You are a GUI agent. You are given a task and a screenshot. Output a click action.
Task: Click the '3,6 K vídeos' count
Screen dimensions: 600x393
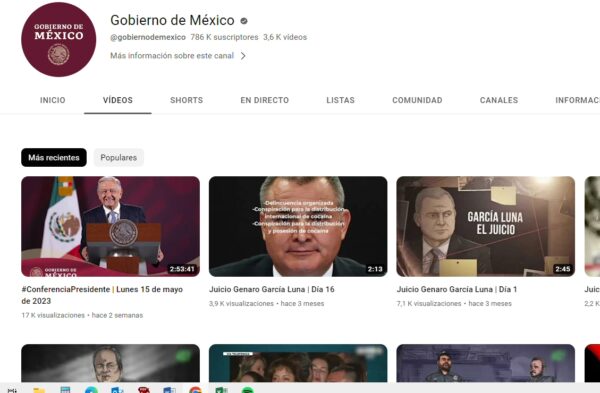coord(285,37)
